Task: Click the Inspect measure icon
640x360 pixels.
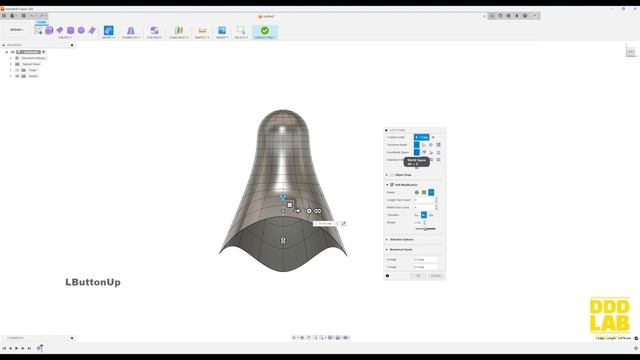Action: tap(202, 30)
